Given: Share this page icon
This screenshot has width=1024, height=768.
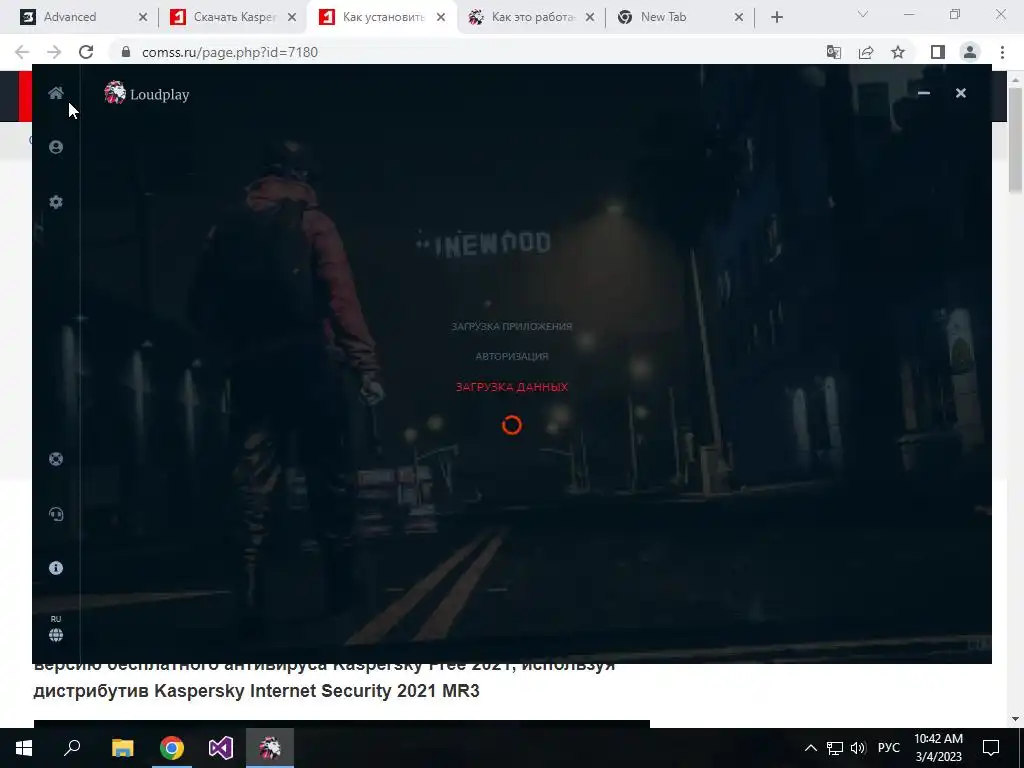Looking at the screenshot, I should click(866, 52).
